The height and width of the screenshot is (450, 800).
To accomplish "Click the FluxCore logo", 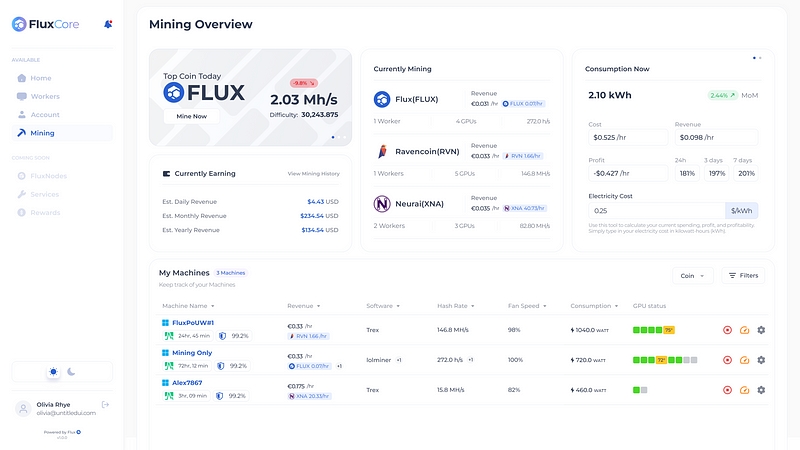I will coord(45,24).
